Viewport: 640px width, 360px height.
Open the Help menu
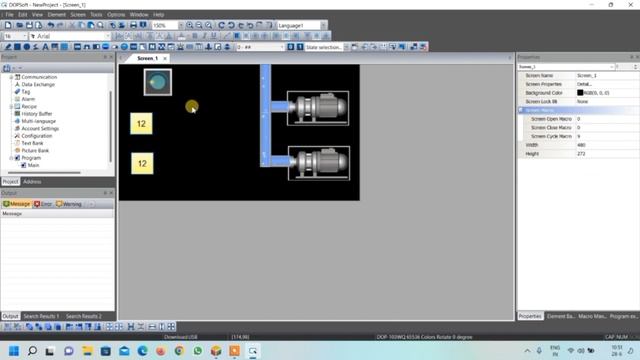tap(159, 15)
